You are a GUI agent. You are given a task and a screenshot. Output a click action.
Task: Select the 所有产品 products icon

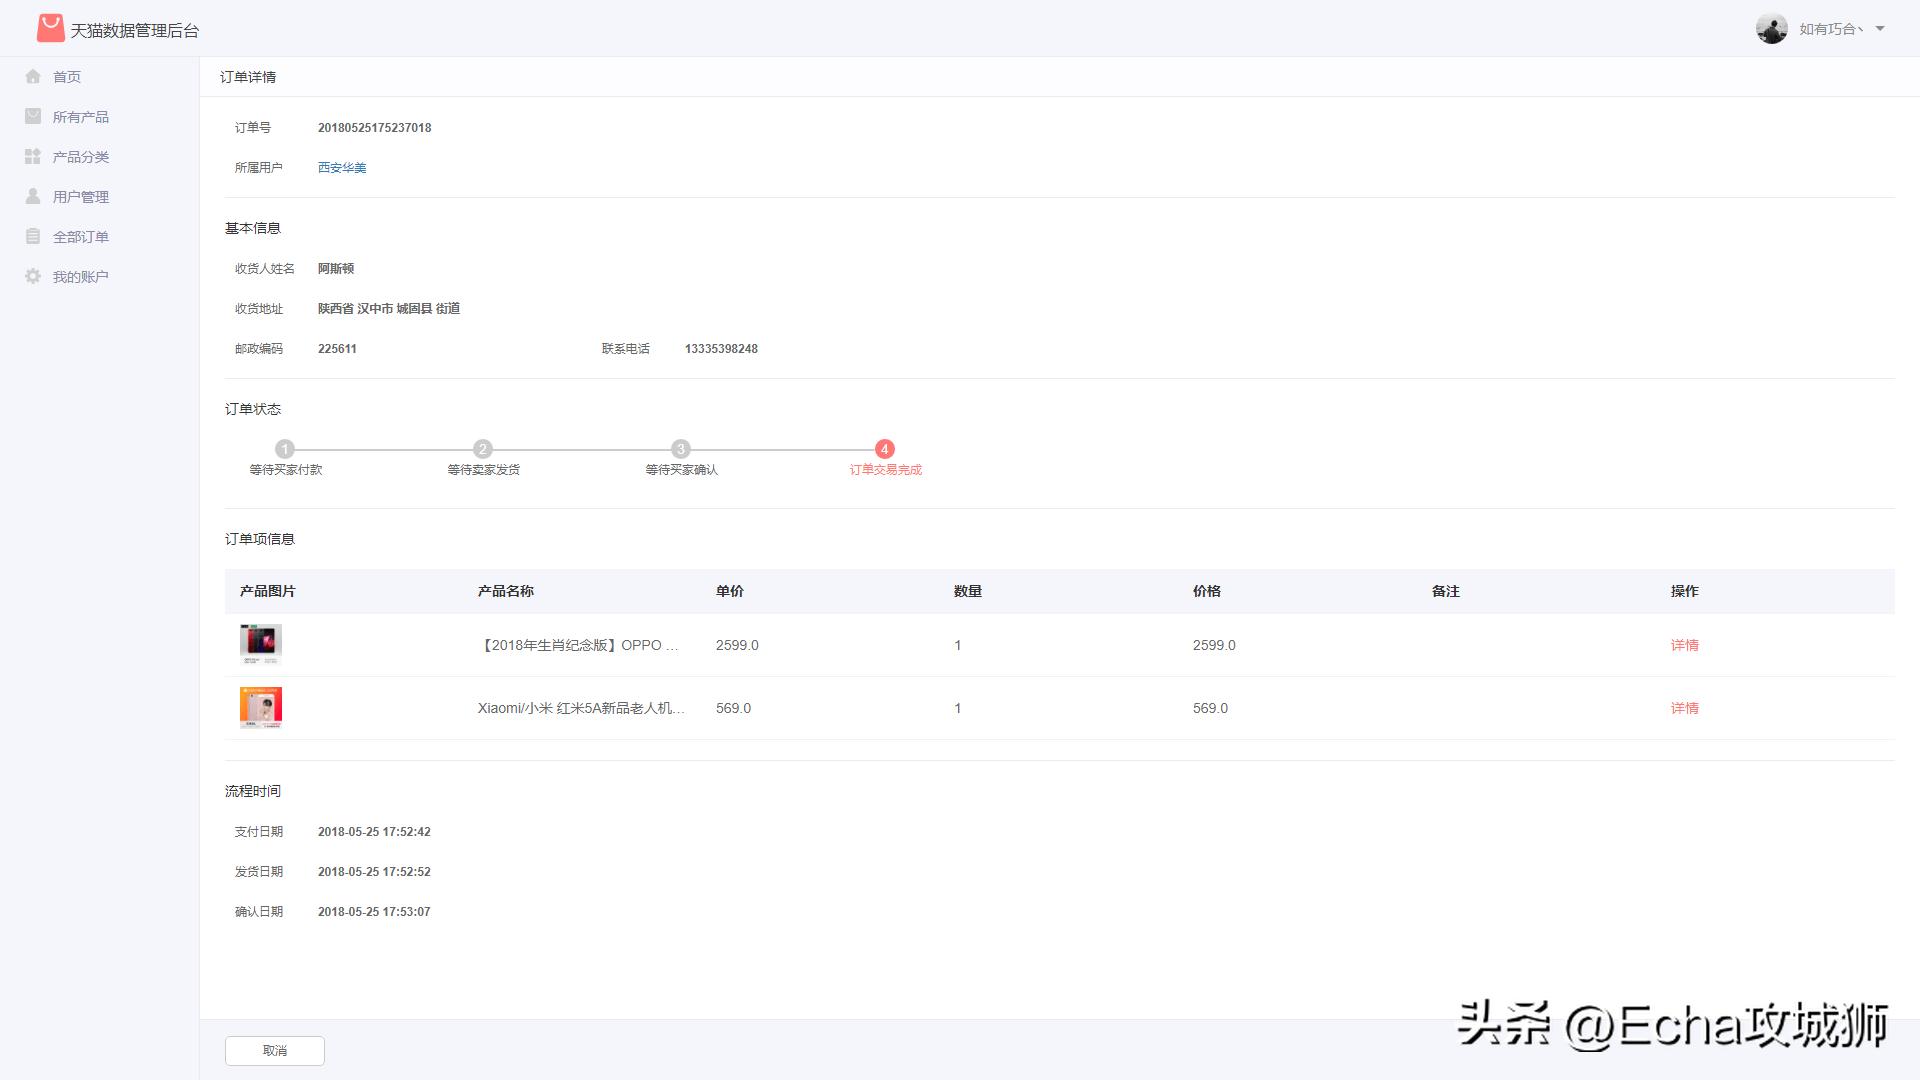[x=33, y=116]
